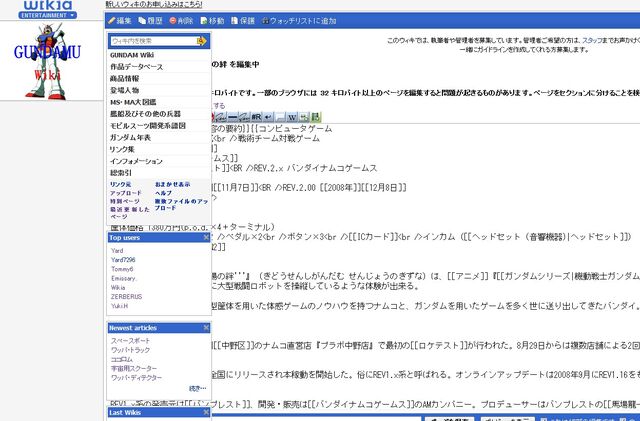Click the 特別ページ toolbox link
This screenshot has height=421, width=640.
(x=124, y=201)
